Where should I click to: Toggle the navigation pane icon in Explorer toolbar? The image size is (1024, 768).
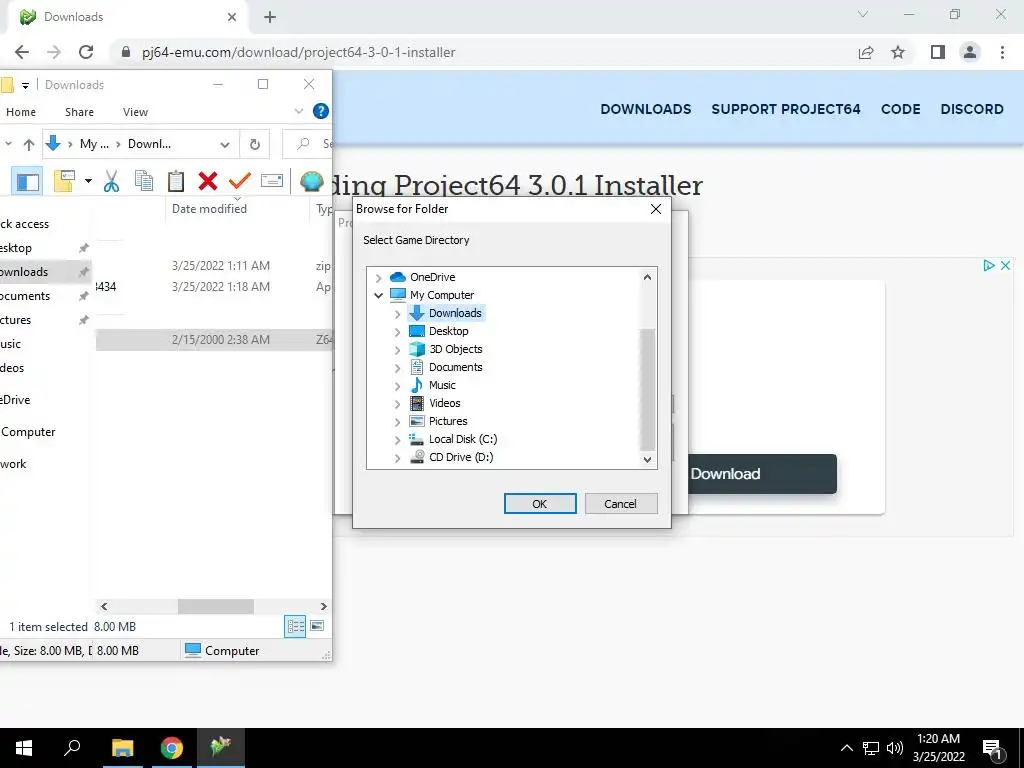(27, 181)
